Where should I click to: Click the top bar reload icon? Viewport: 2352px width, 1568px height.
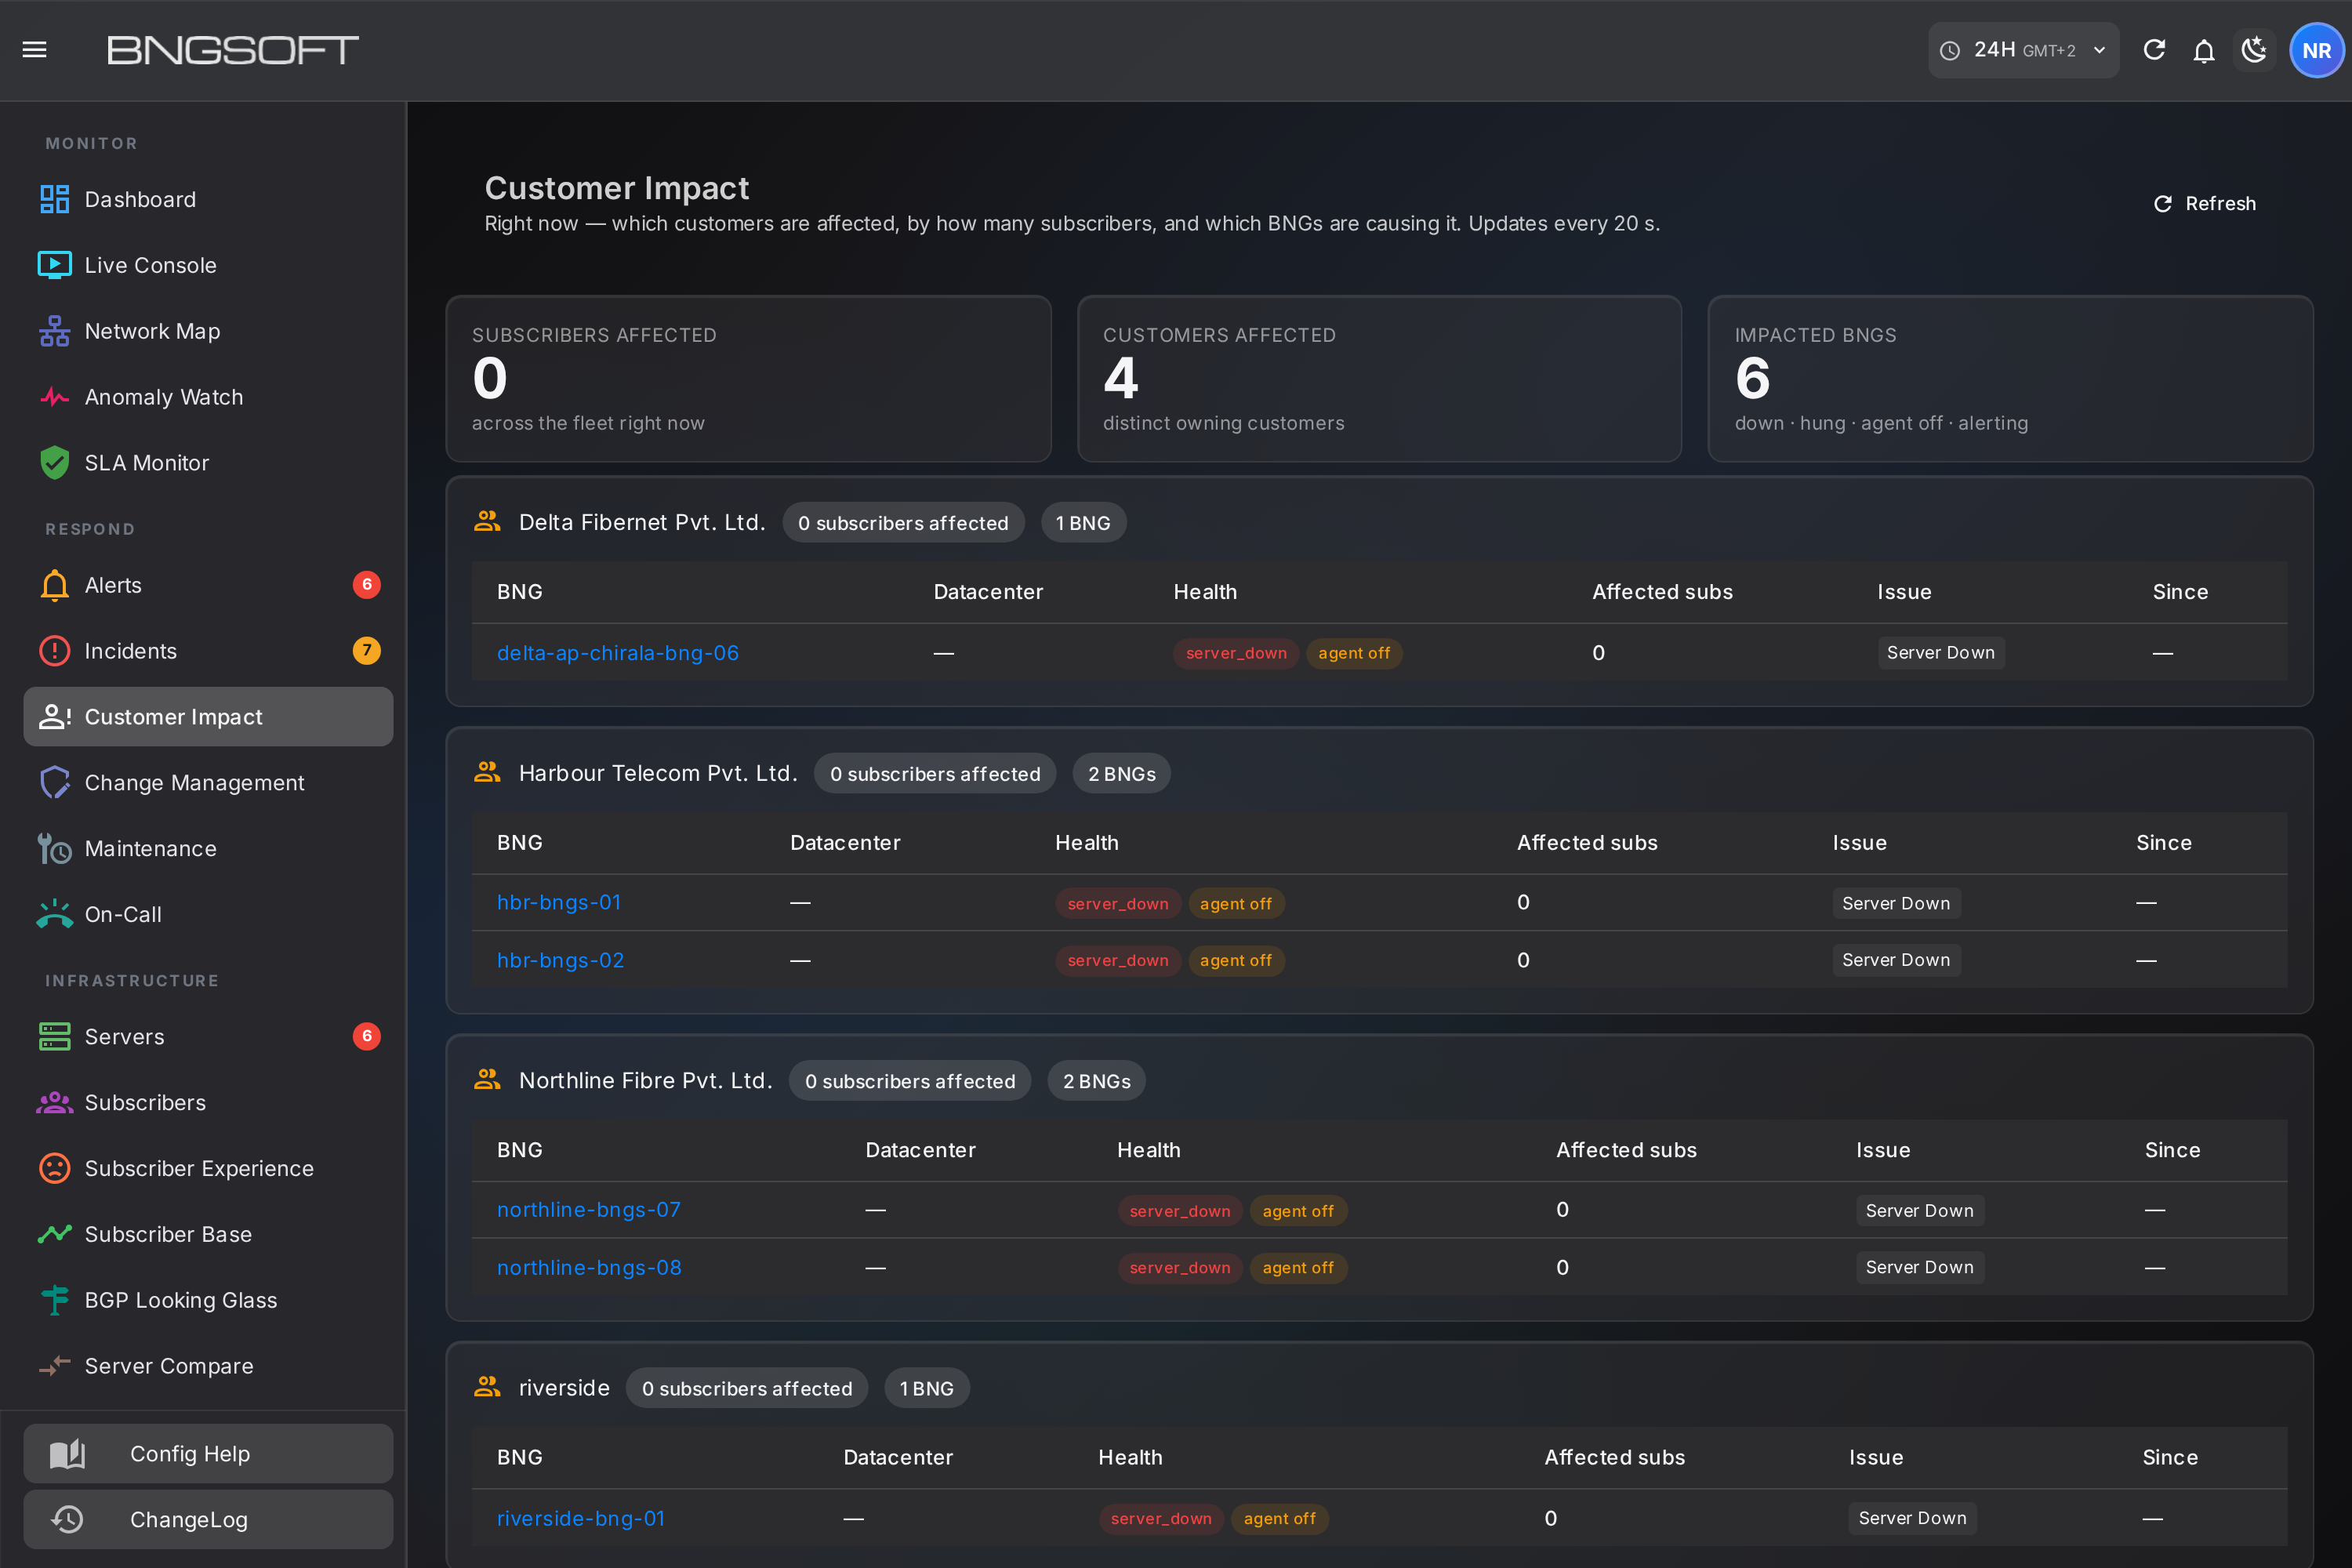(2154, 50)
